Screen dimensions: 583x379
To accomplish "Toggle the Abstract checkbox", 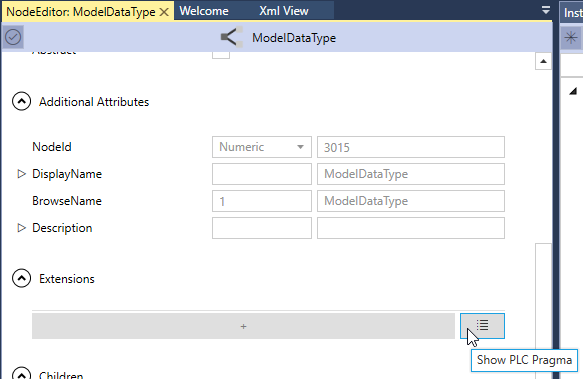I will (x=221, y=54).
